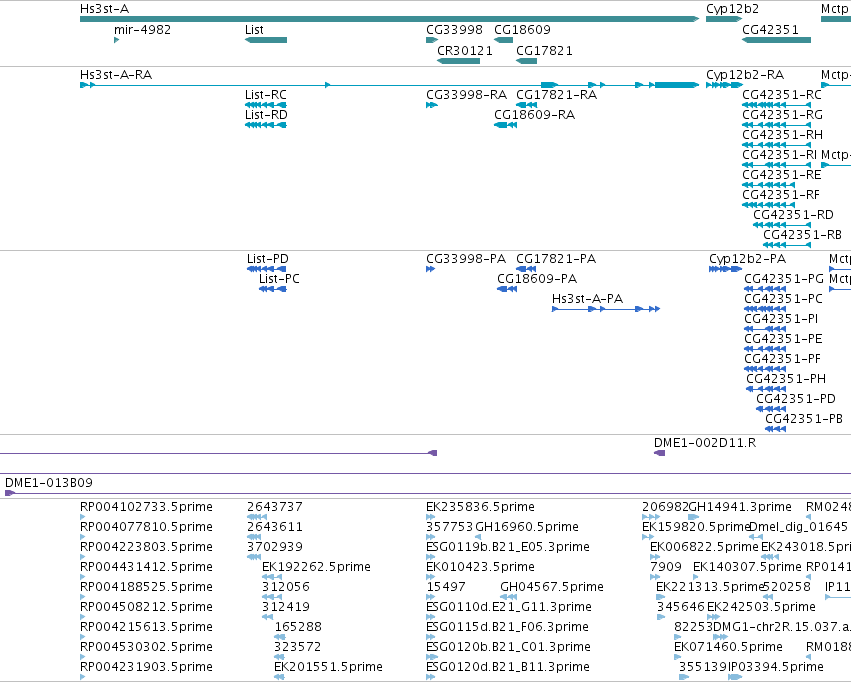This screenshot has width=851, height=682.
Task: Select the CG17821-RA transcript
Action: tap(526, 105)
